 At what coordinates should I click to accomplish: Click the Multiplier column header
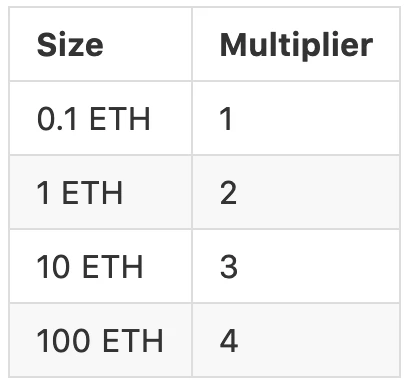point(296,45)
